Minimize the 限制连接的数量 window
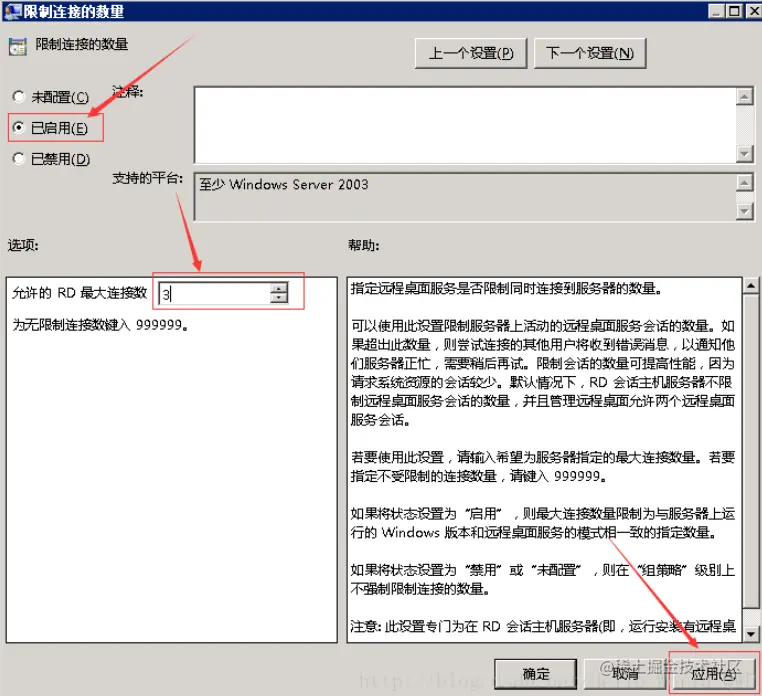 point(716,11)
